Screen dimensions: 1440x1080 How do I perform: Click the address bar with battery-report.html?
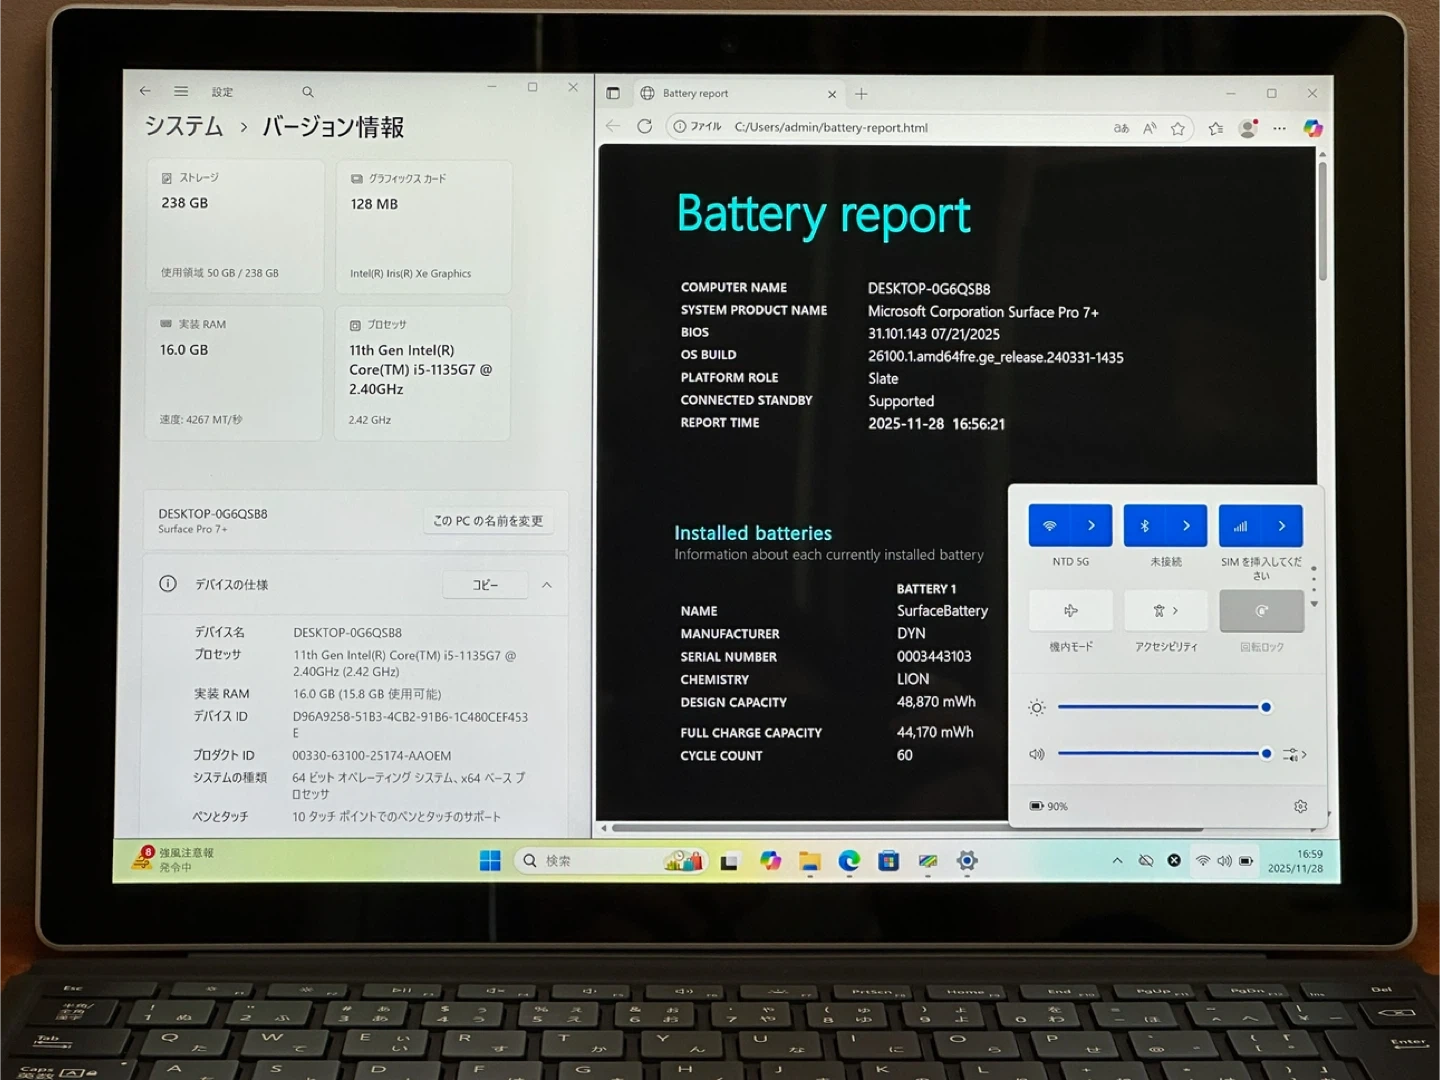900,128
